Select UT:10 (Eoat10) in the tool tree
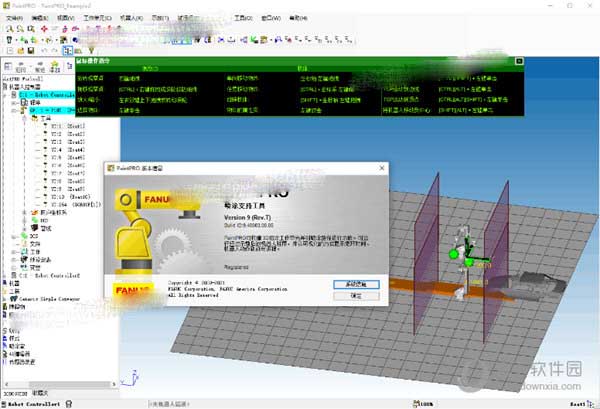600x409 pixels. click(x=70, y=197)
